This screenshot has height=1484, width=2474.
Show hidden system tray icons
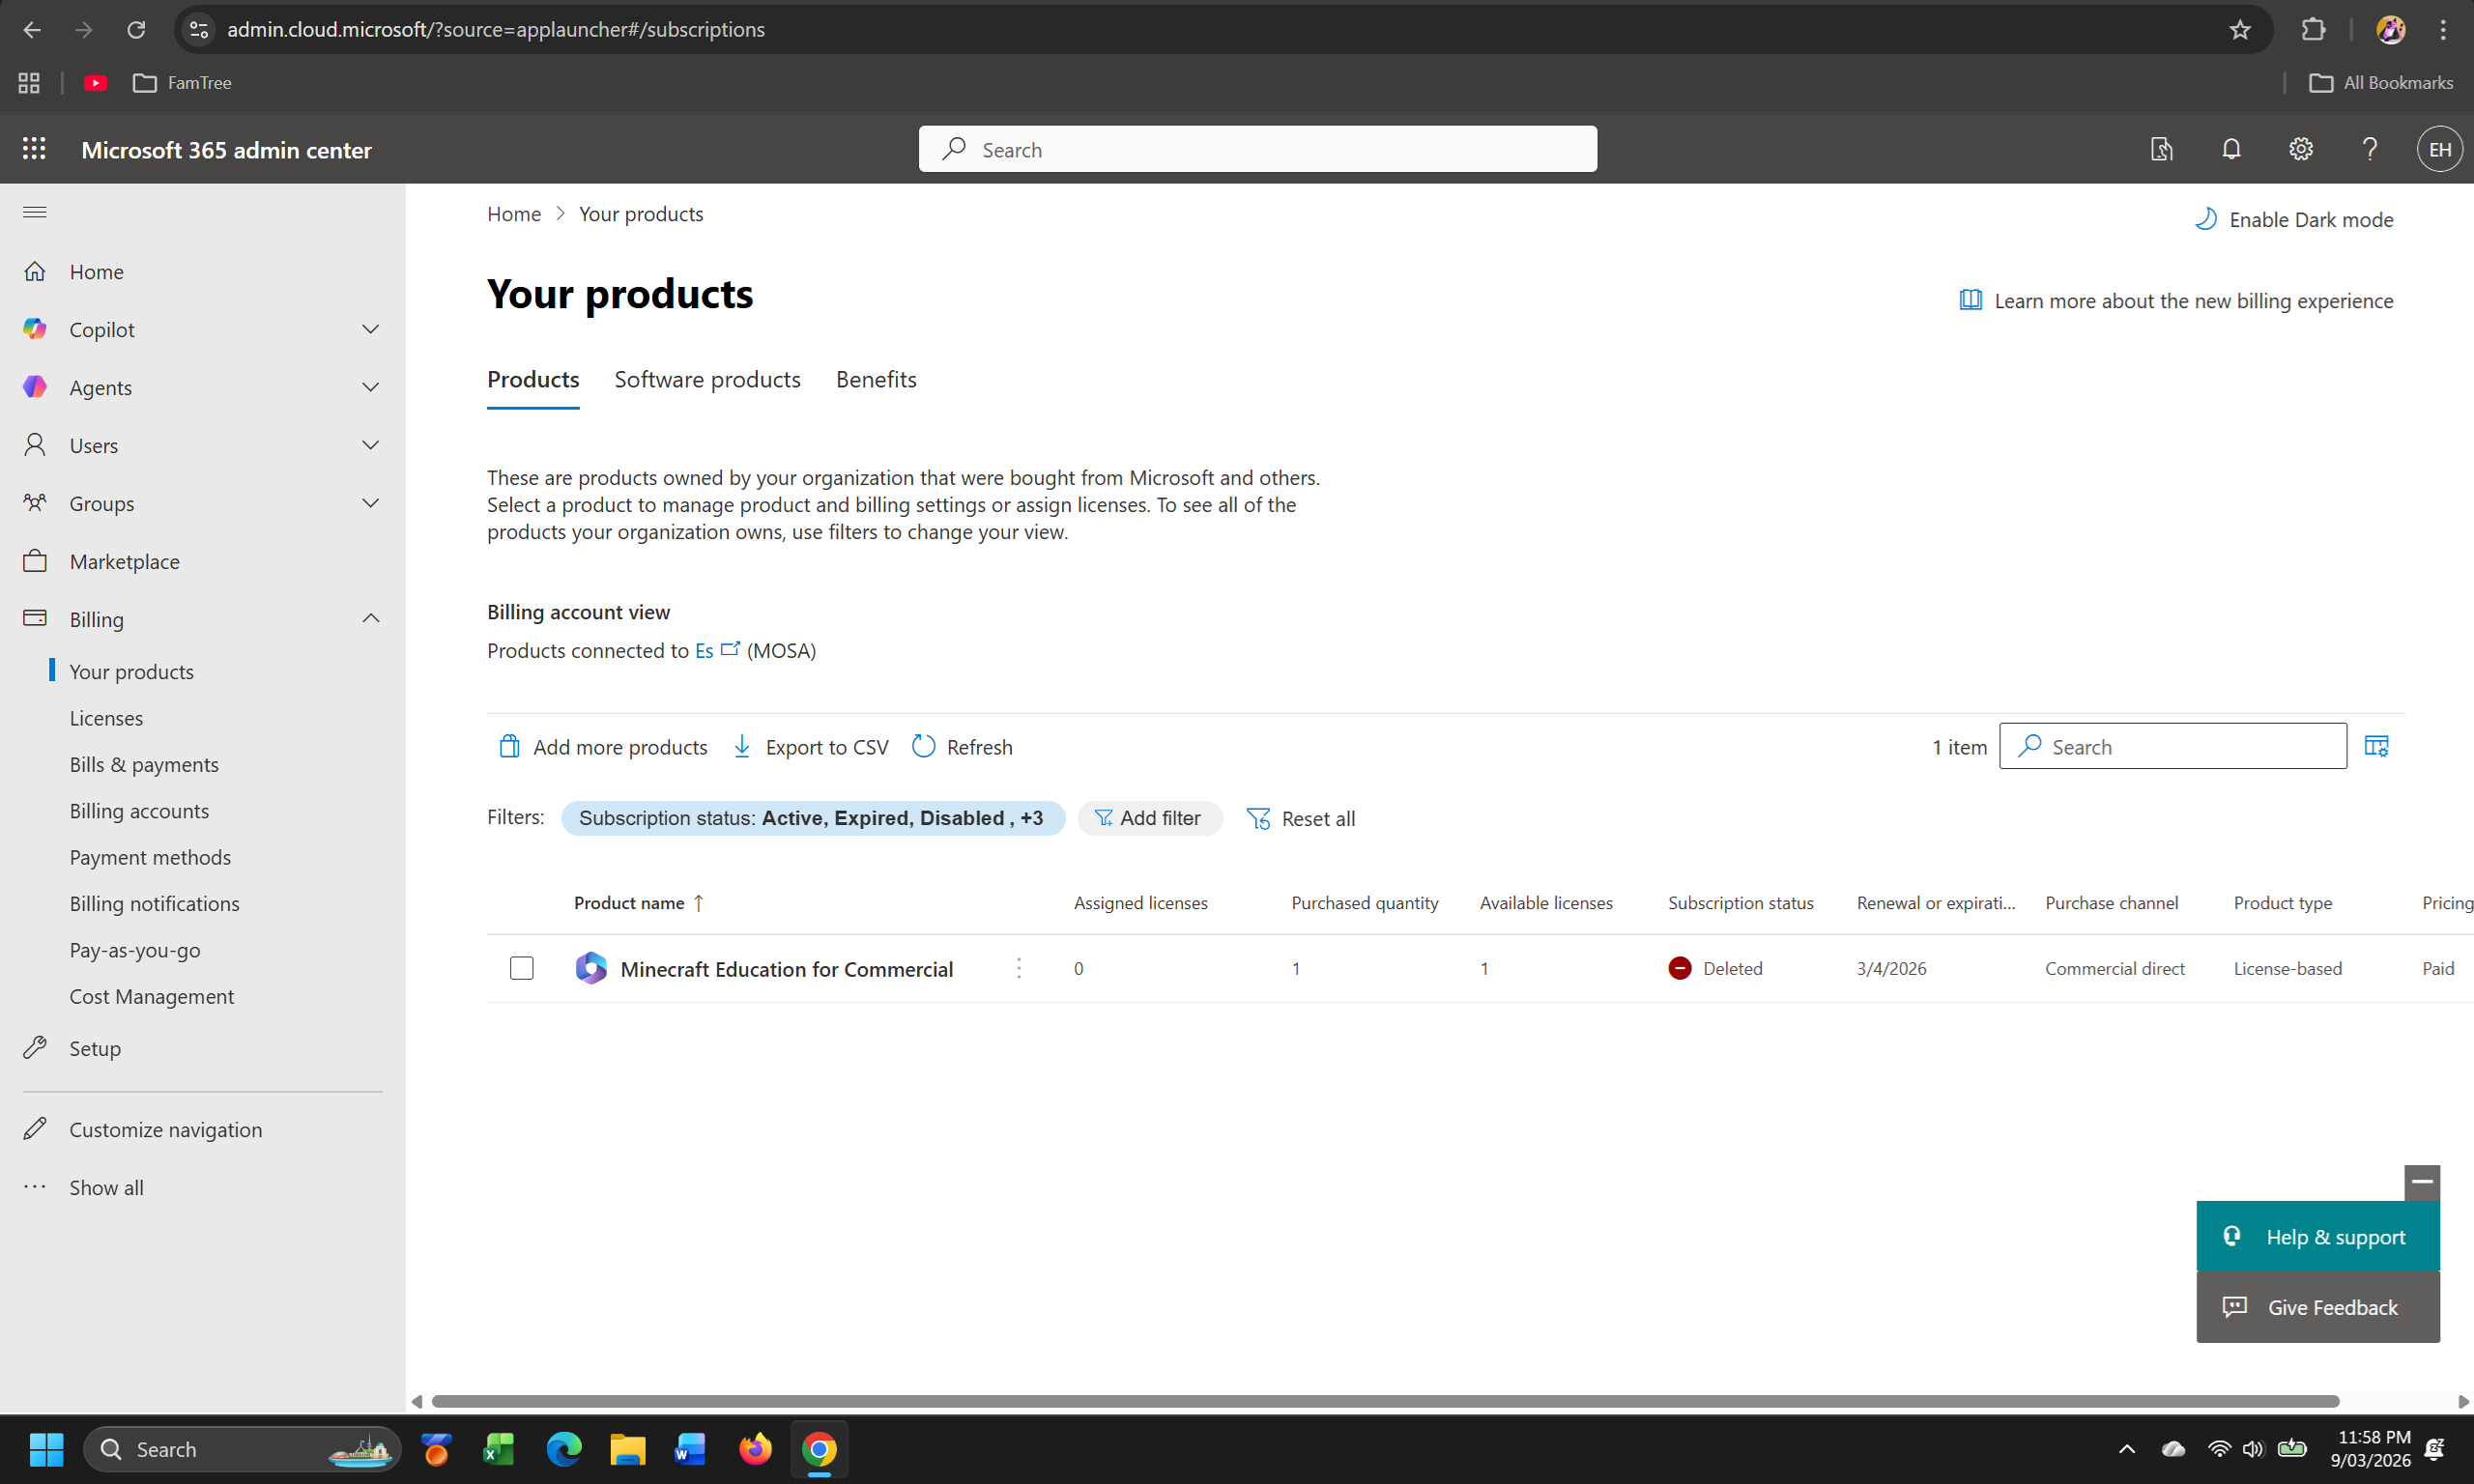2126,1449
